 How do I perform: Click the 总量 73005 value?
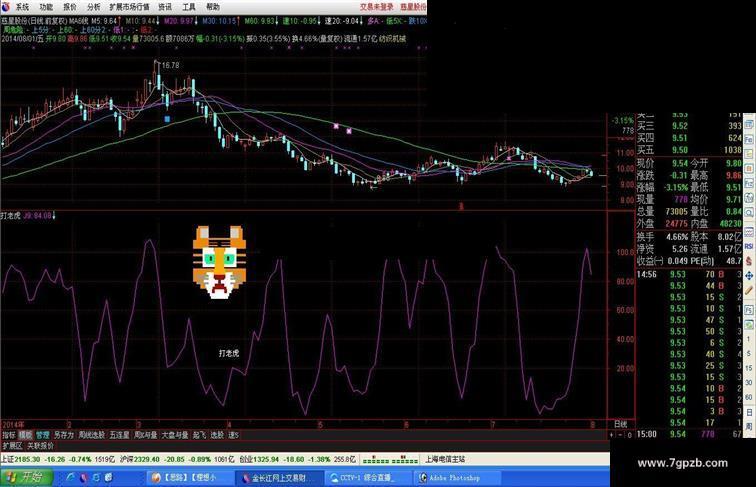tap(676, 211)
